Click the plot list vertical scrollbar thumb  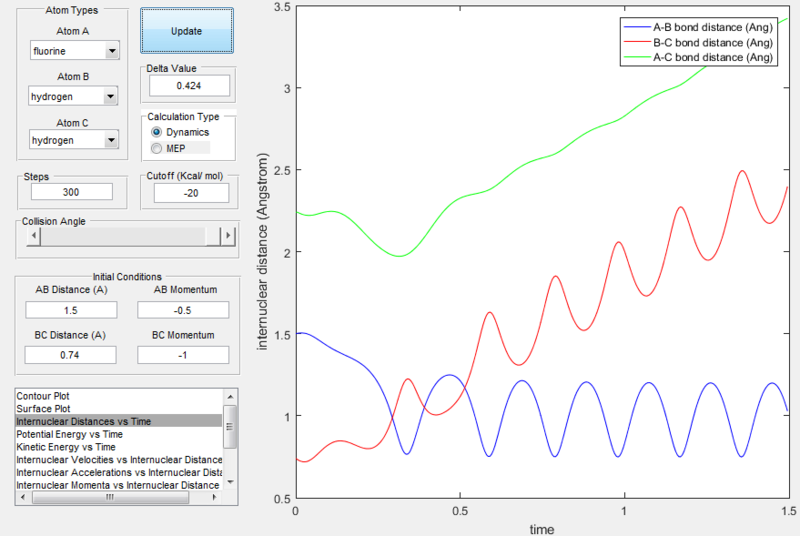click(x=230, y=427)
